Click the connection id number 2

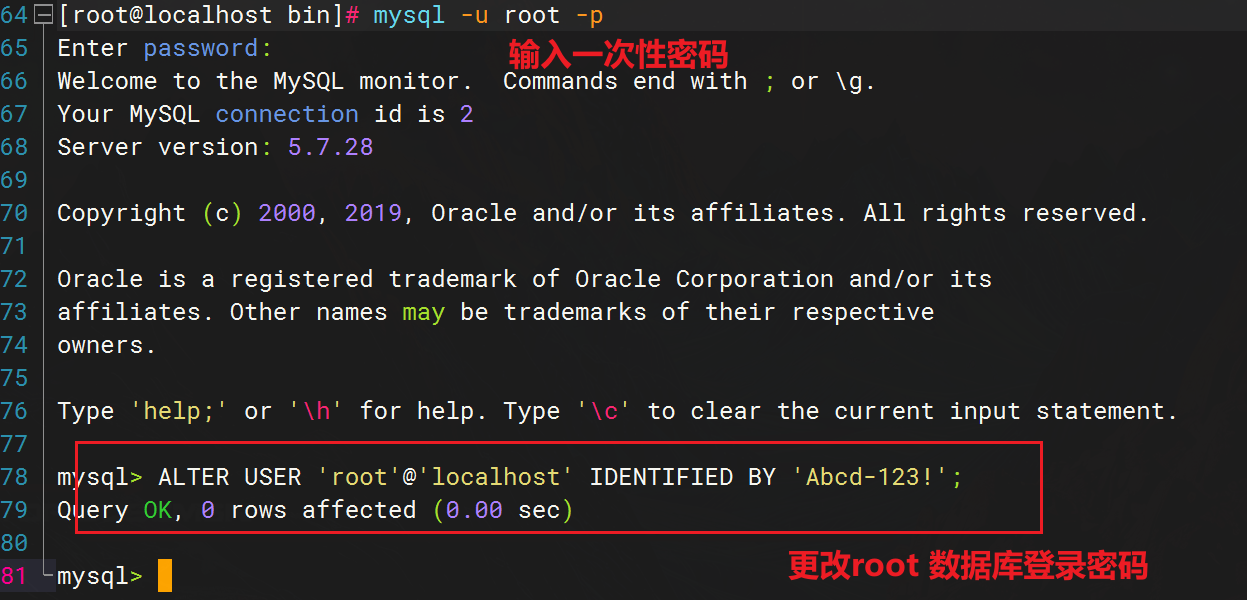click(x=466, y=114)
